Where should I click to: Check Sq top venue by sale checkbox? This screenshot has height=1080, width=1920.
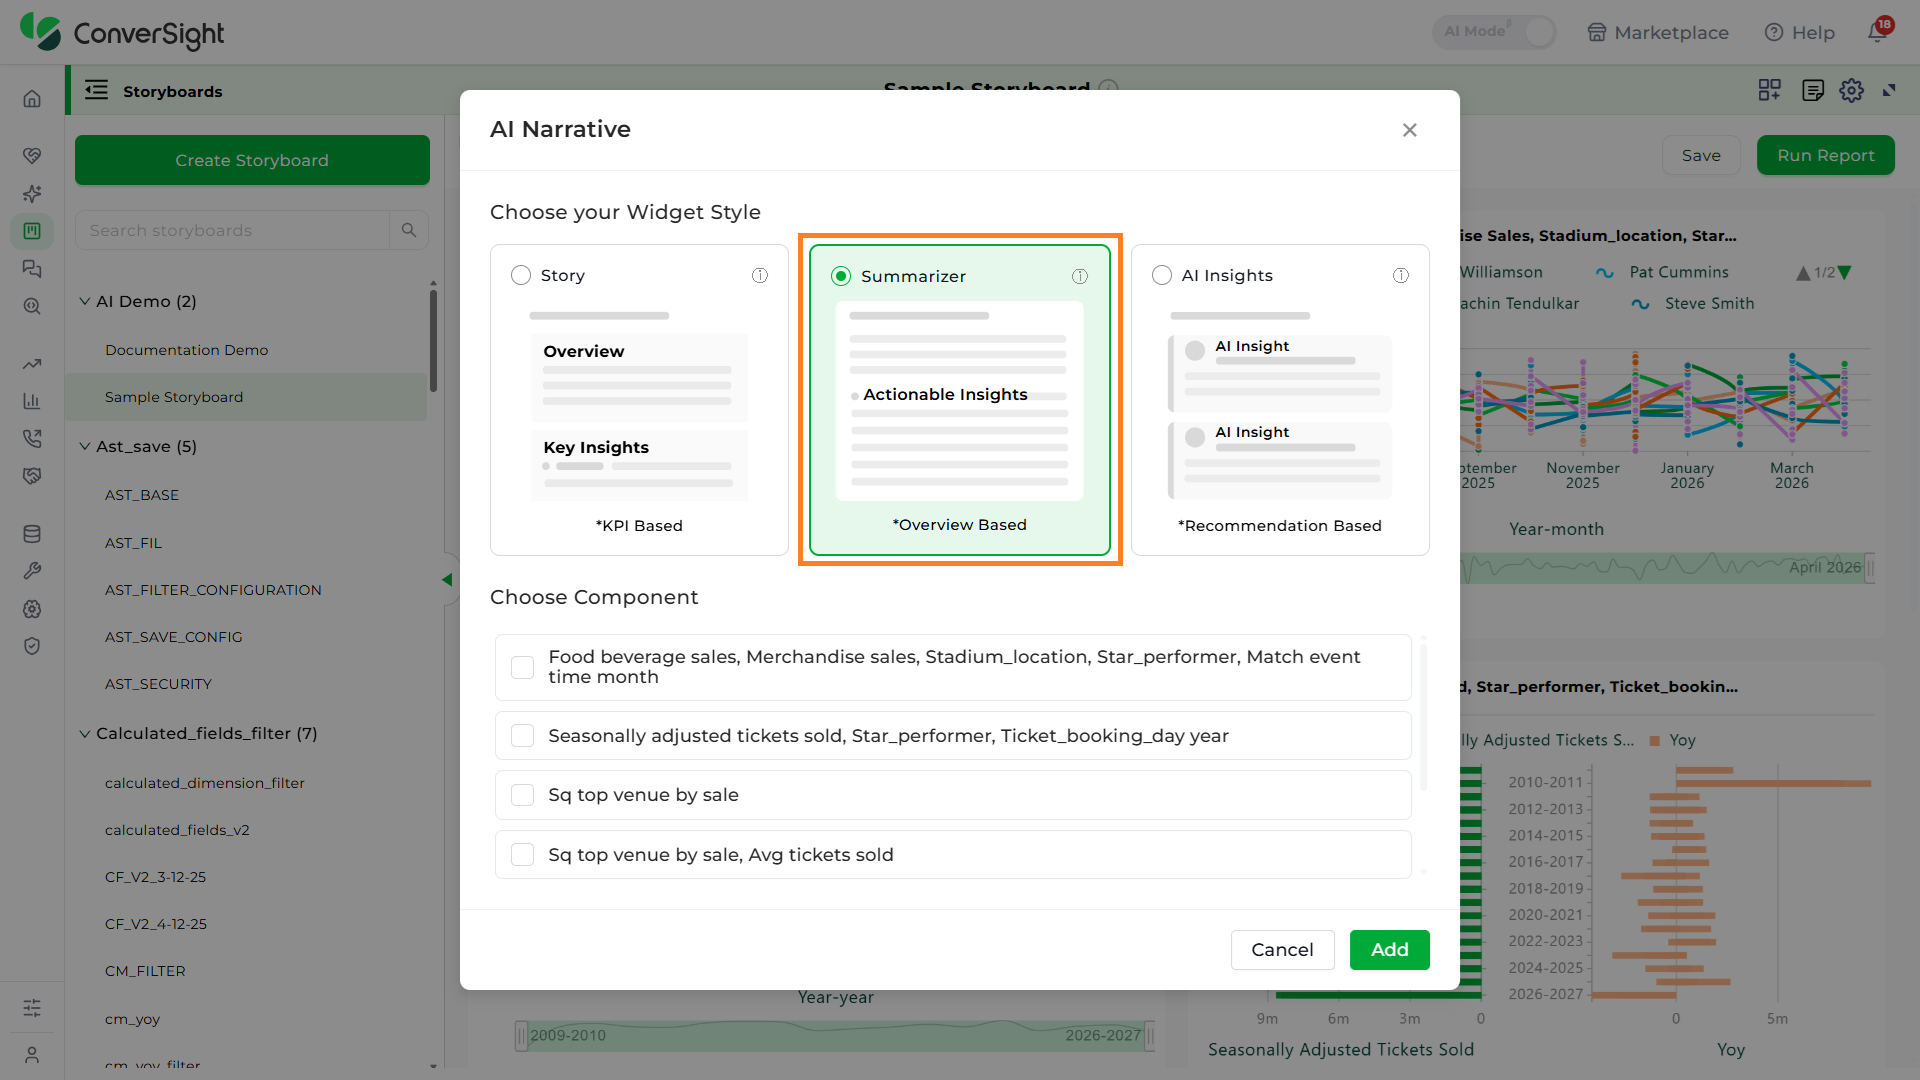522,795
